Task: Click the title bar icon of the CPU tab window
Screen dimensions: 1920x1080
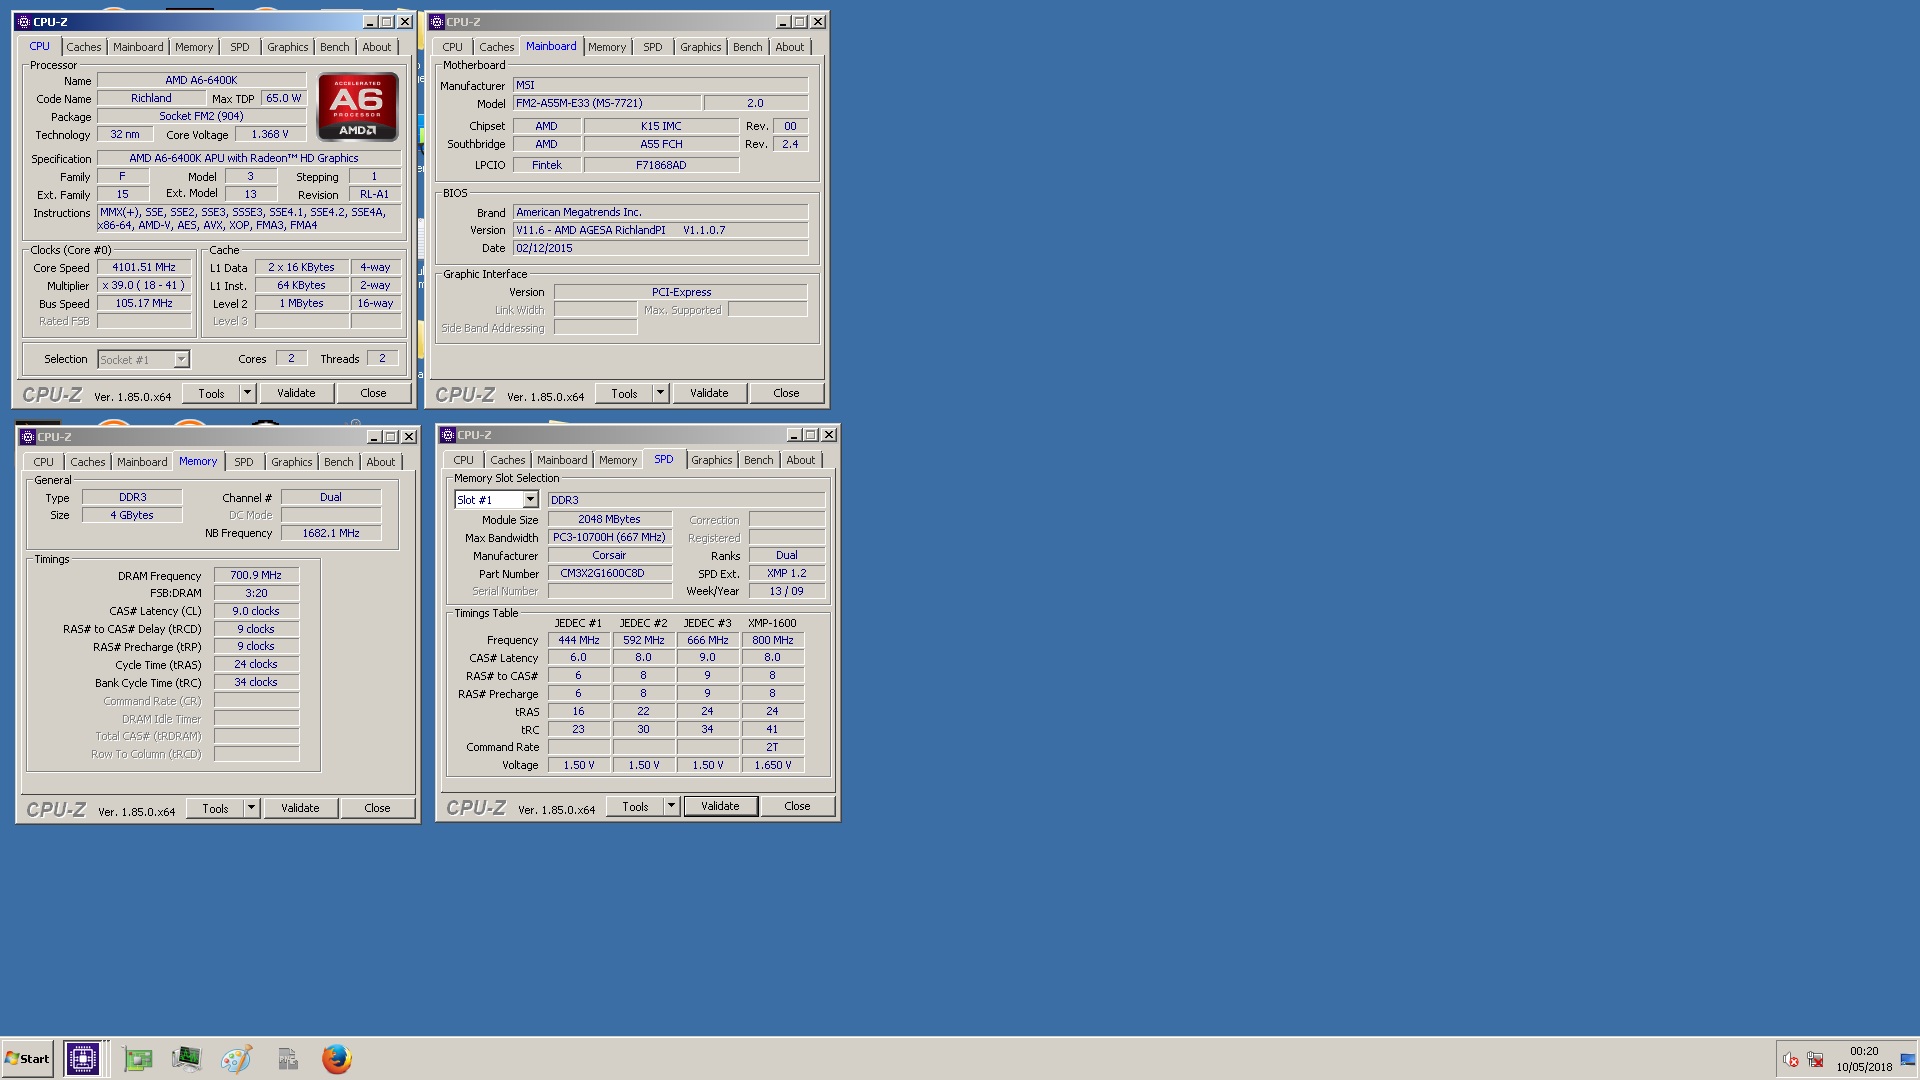Action: [24, 22]
